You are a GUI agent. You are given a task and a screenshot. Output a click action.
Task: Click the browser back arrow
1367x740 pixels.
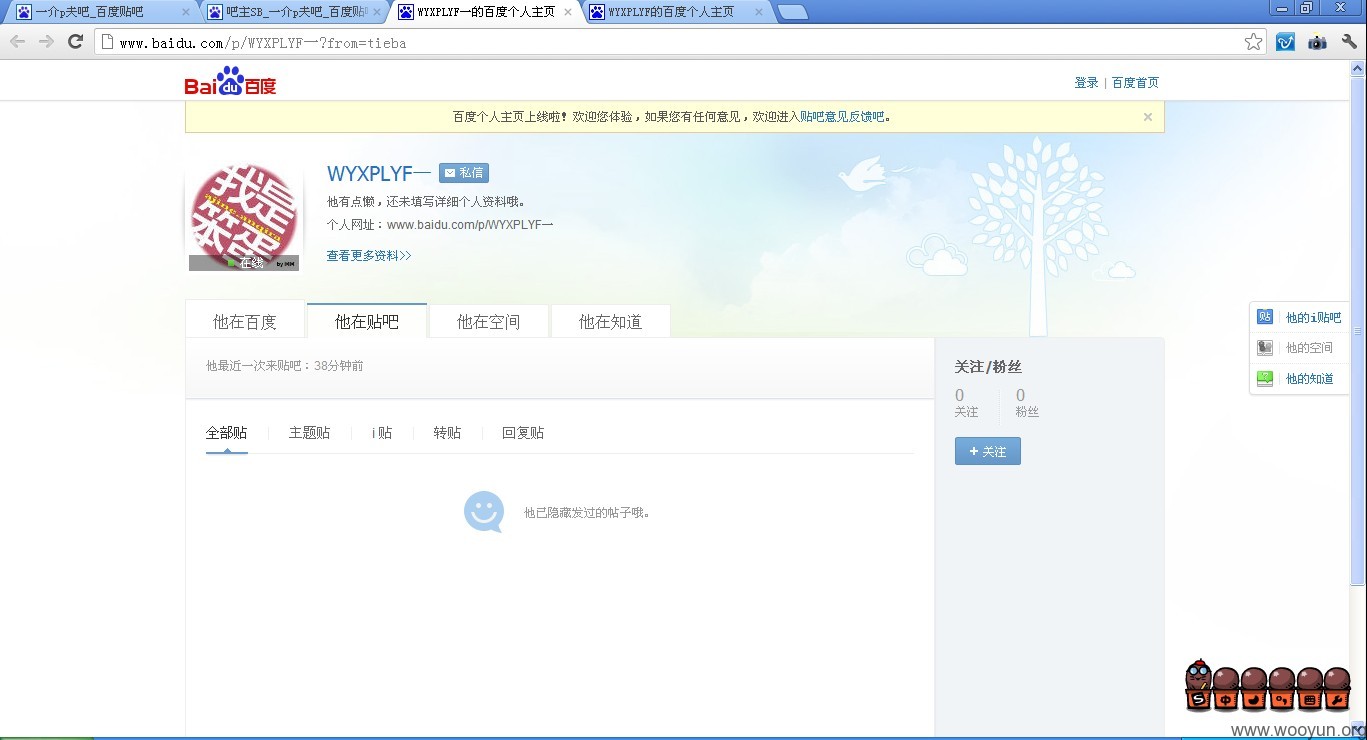click(x=17, y=41)
